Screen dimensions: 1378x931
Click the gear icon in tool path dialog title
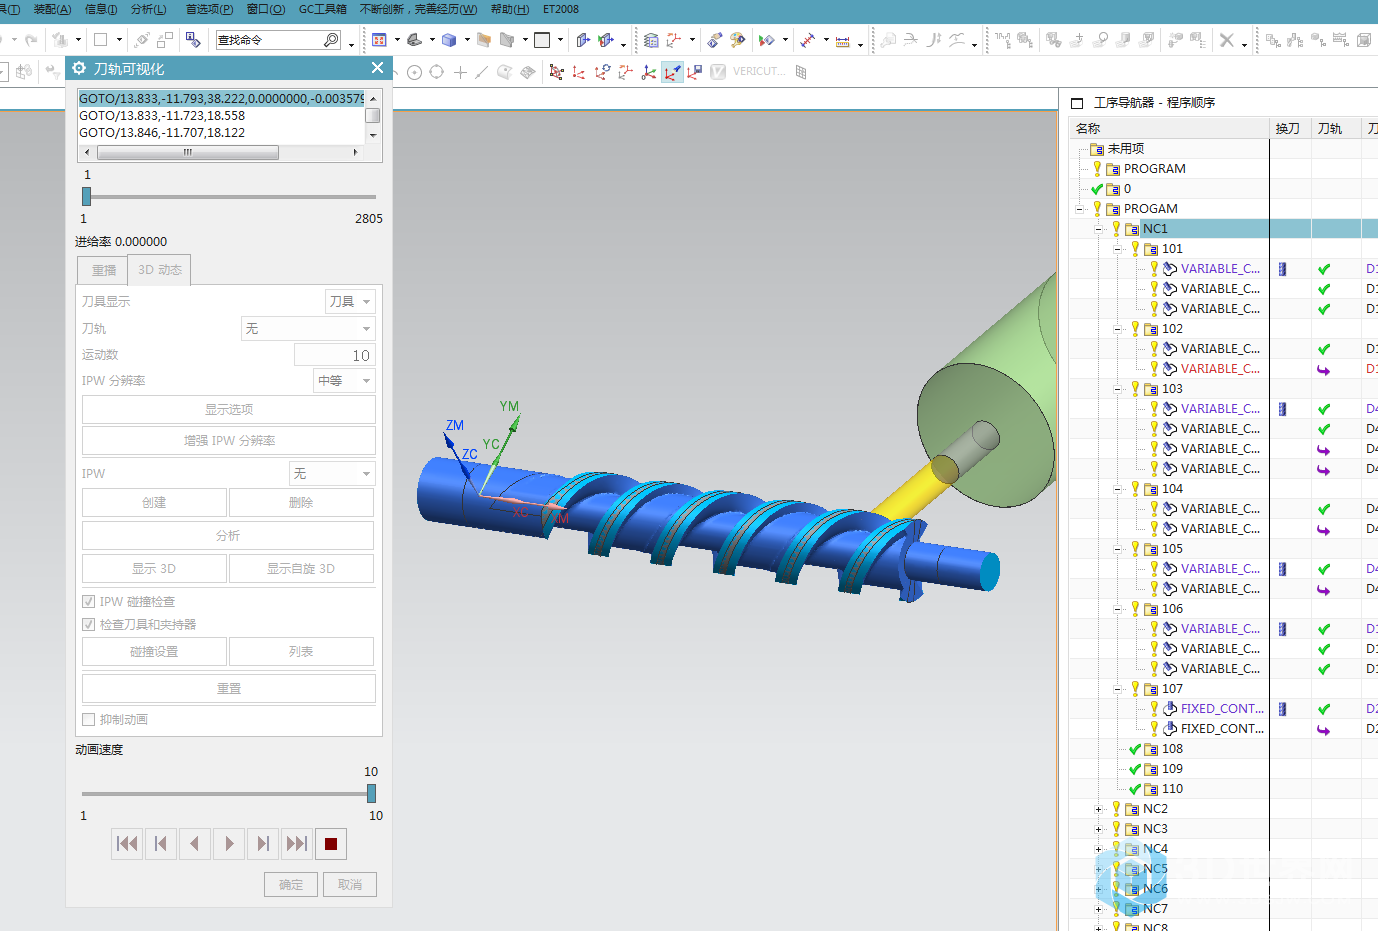(x=80, y=68)
